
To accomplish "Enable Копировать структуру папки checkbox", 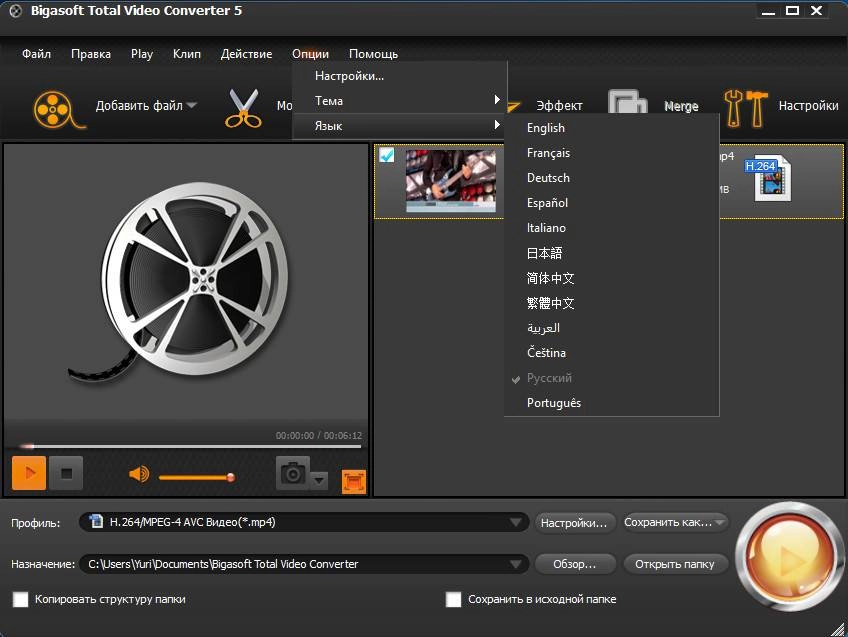I will coord(21,599).
